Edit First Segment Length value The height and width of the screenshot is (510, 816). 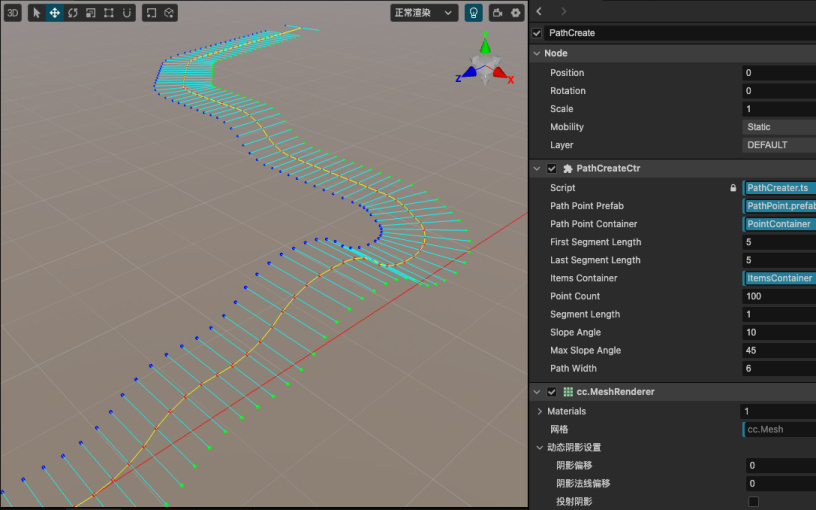pyautogui.click(x=779, y=242)
